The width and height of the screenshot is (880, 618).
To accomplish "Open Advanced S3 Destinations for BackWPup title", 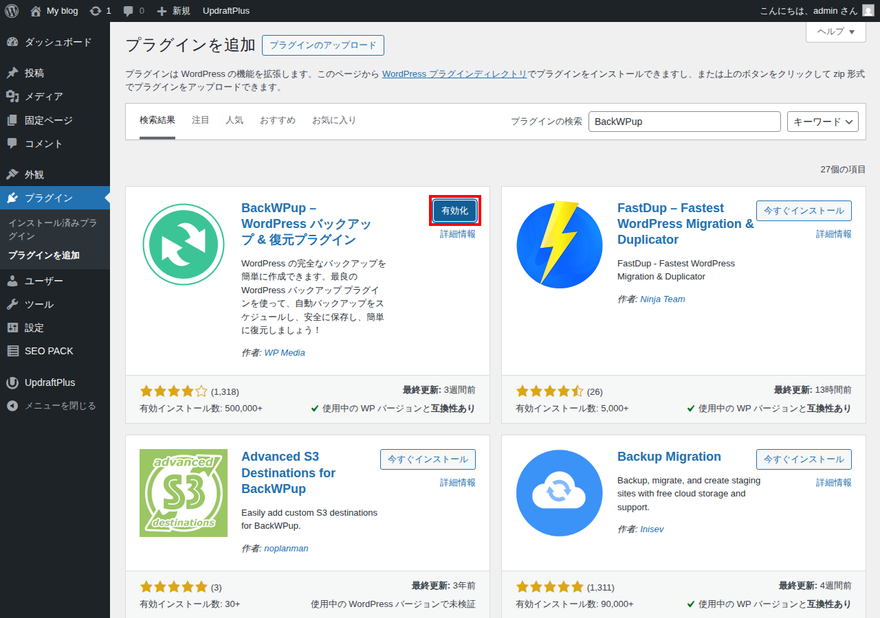I will 288,473.
